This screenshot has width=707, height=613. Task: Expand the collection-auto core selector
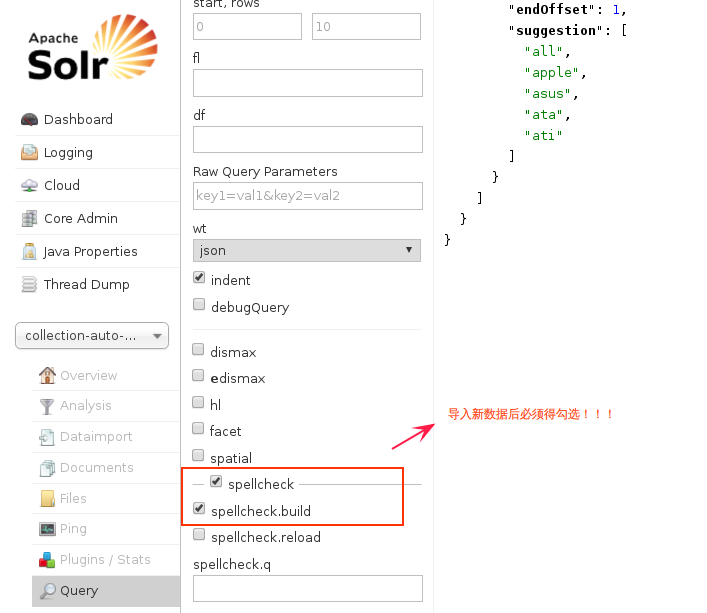tap(92, 336)
